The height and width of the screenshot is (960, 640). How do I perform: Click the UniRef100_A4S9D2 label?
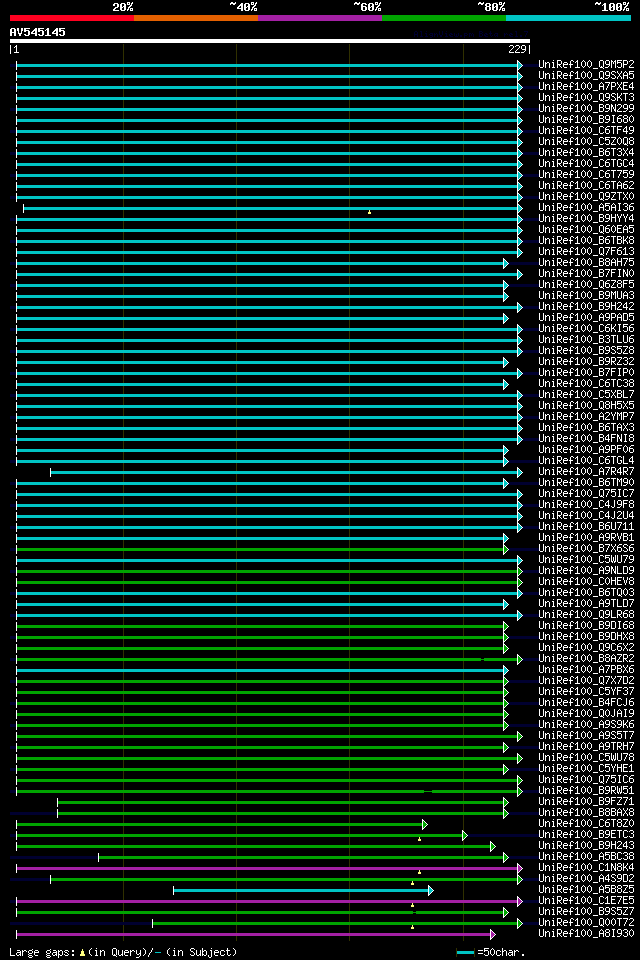coord(586,879)
